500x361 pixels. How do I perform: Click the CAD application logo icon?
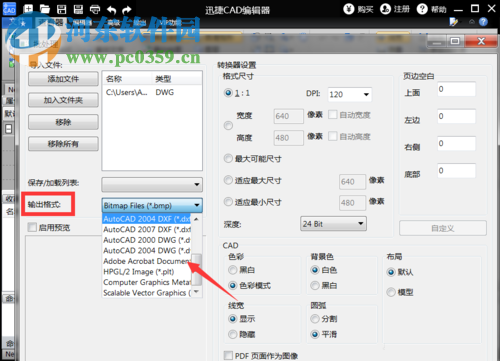pos(9,9)
